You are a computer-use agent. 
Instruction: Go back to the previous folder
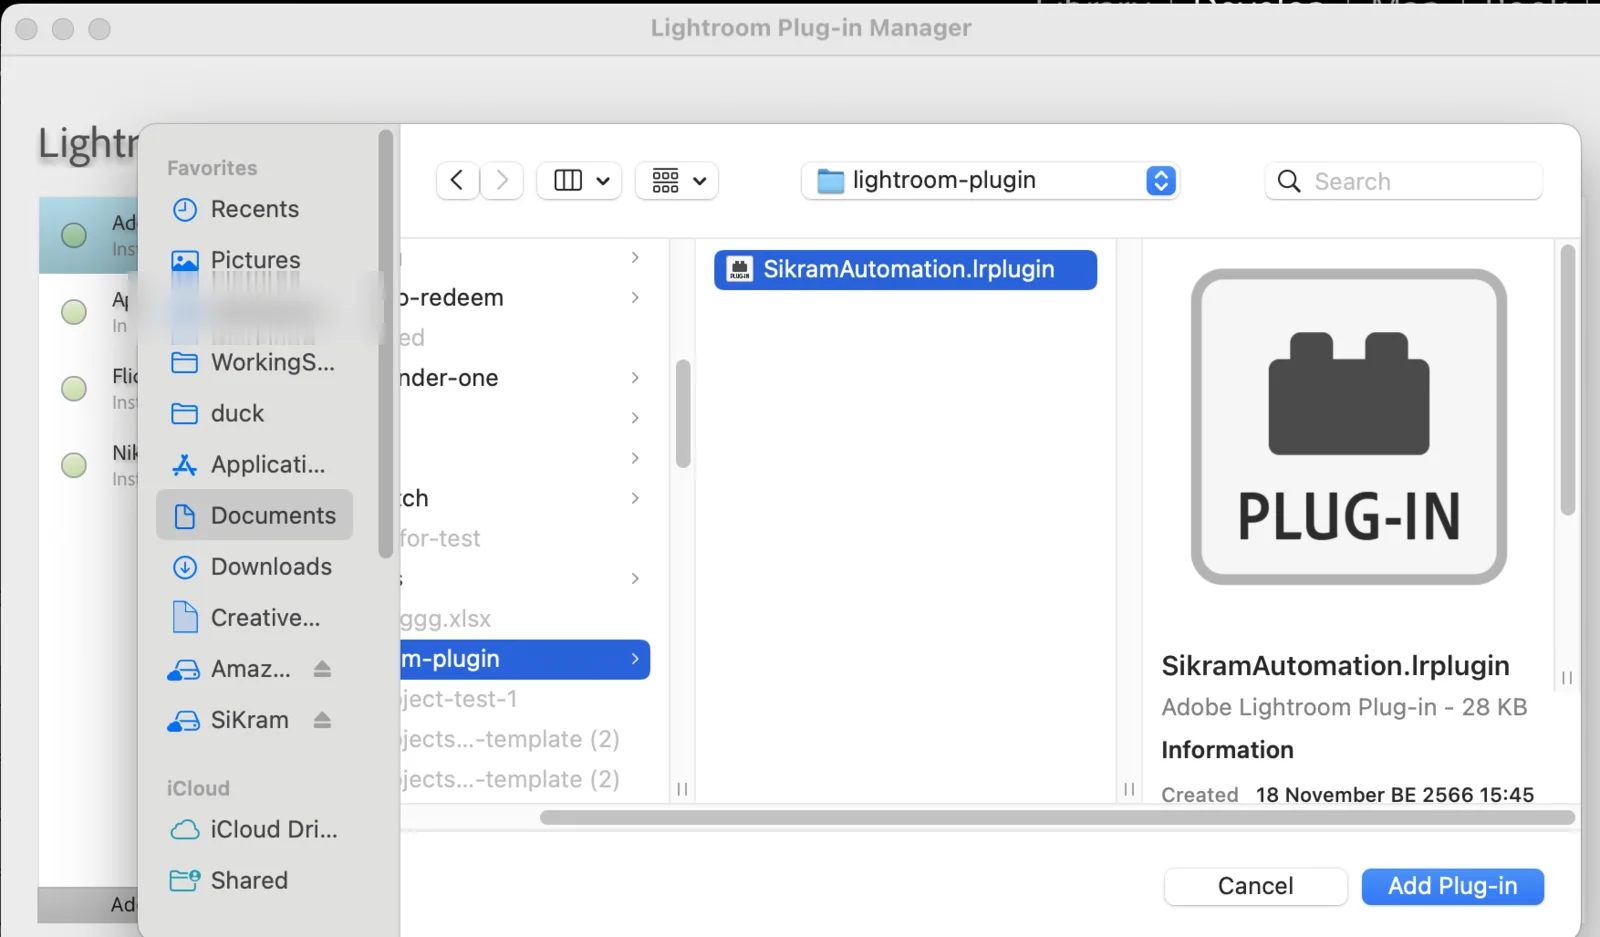pos(457,180)
